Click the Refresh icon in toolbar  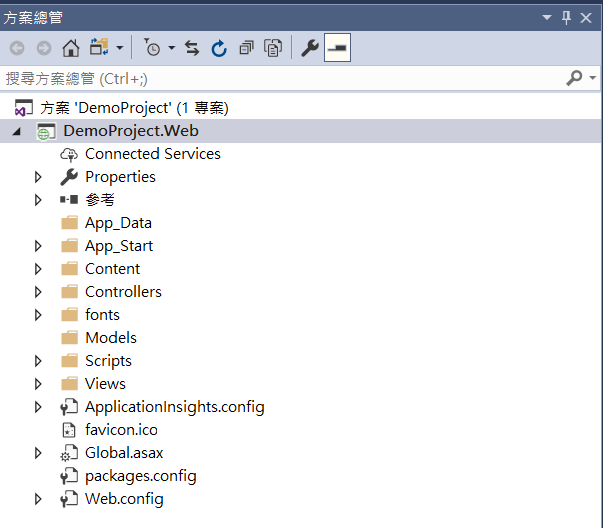[219, 48]
